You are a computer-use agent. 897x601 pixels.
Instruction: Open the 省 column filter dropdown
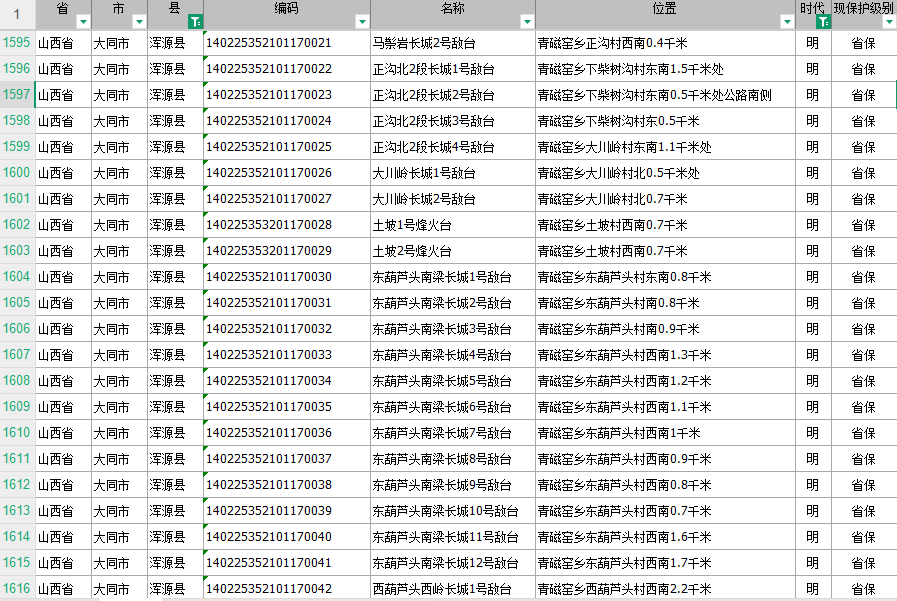coord(83,22)
